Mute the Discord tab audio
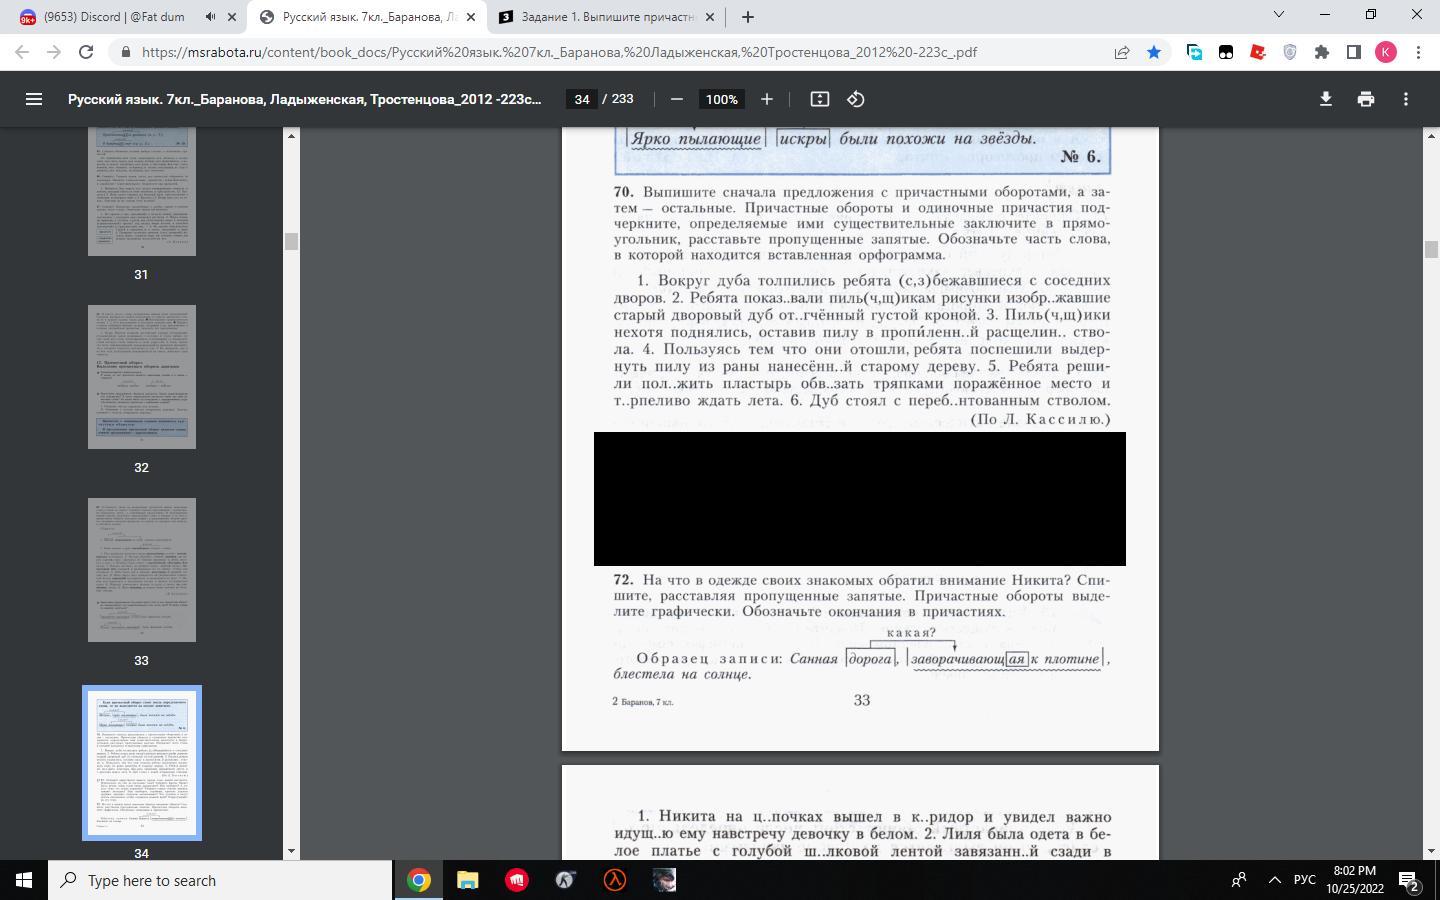 (x=210, y=17)
